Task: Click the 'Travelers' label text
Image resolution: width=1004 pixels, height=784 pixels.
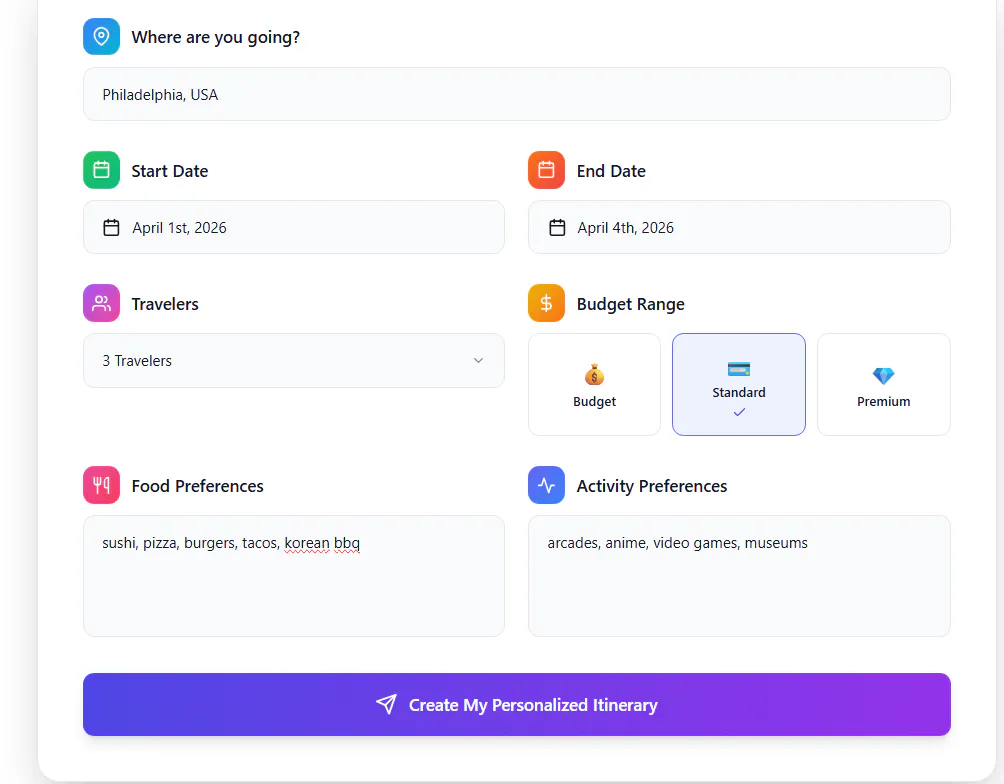Action: tap(165, 304)
